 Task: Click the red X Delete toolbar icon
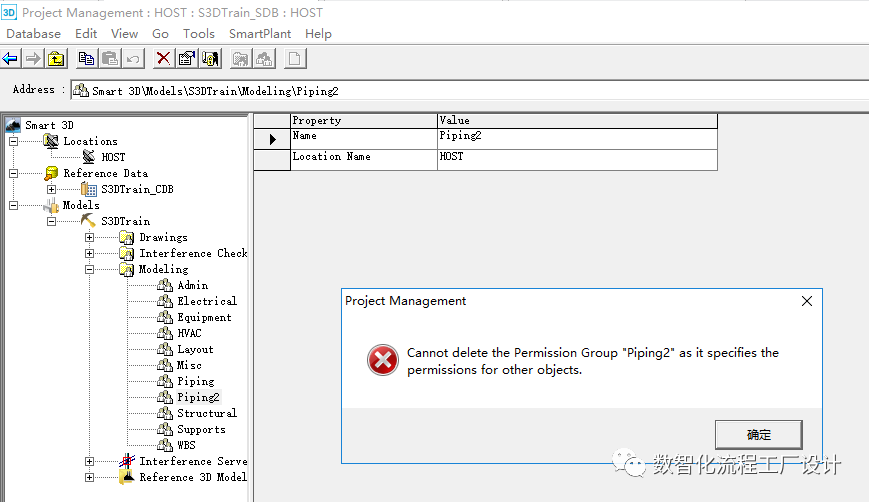point(163,59)
